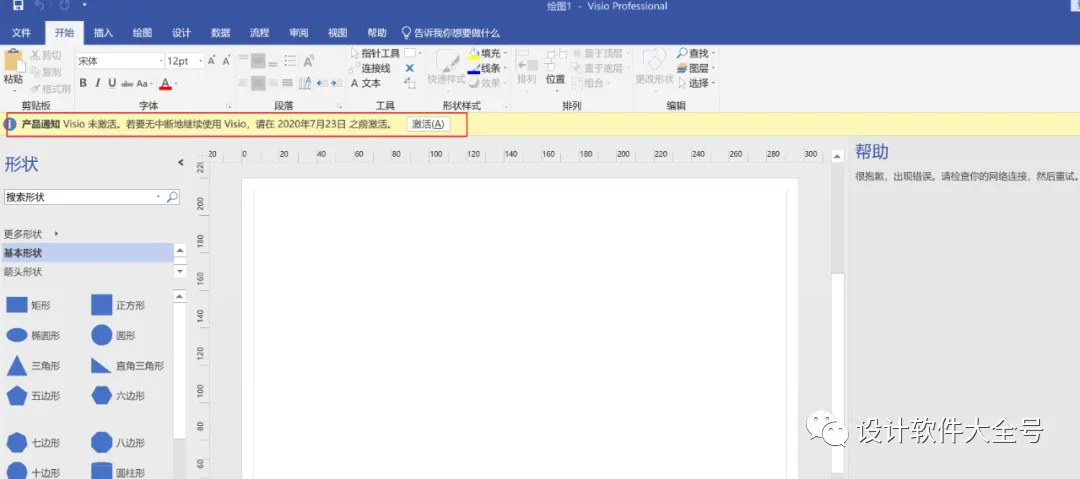The width and height of the screenshot is (1080, 479).
Task: Select the 连接线 (Connector) tool
Action: tap(370, 68)
